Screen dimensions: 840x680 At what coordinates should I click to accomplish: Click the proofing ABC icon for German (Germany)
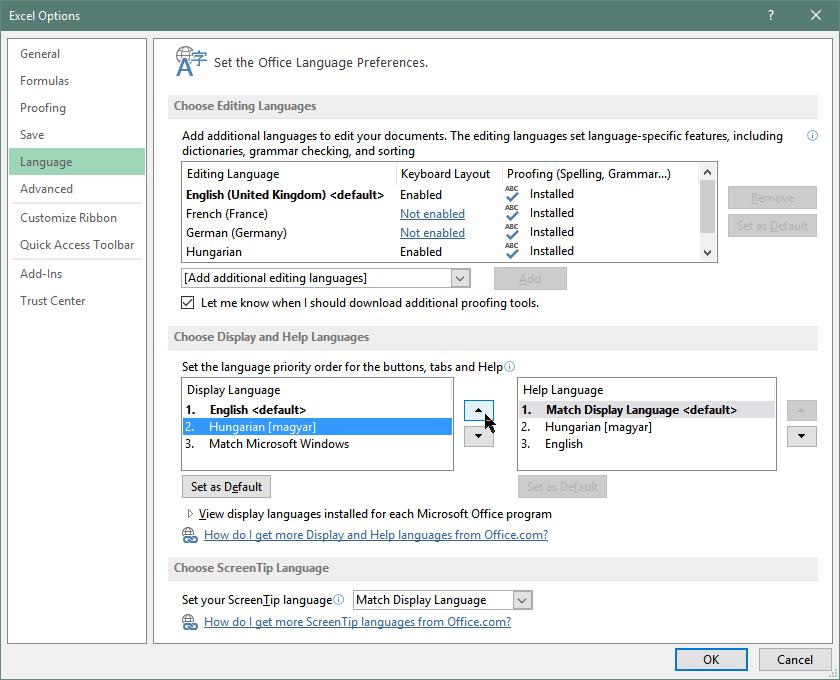(x=512, y=232)
